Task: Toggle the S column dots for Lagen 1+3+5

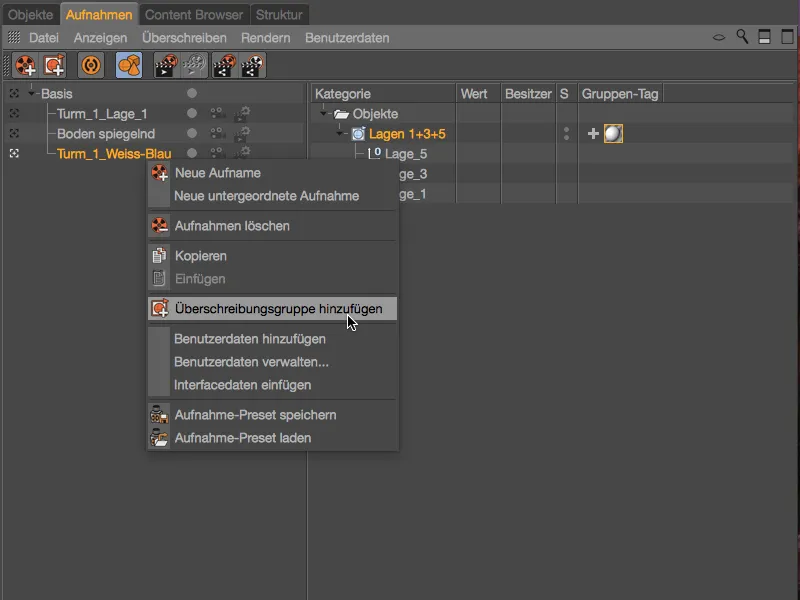Action: coord(566,134)
